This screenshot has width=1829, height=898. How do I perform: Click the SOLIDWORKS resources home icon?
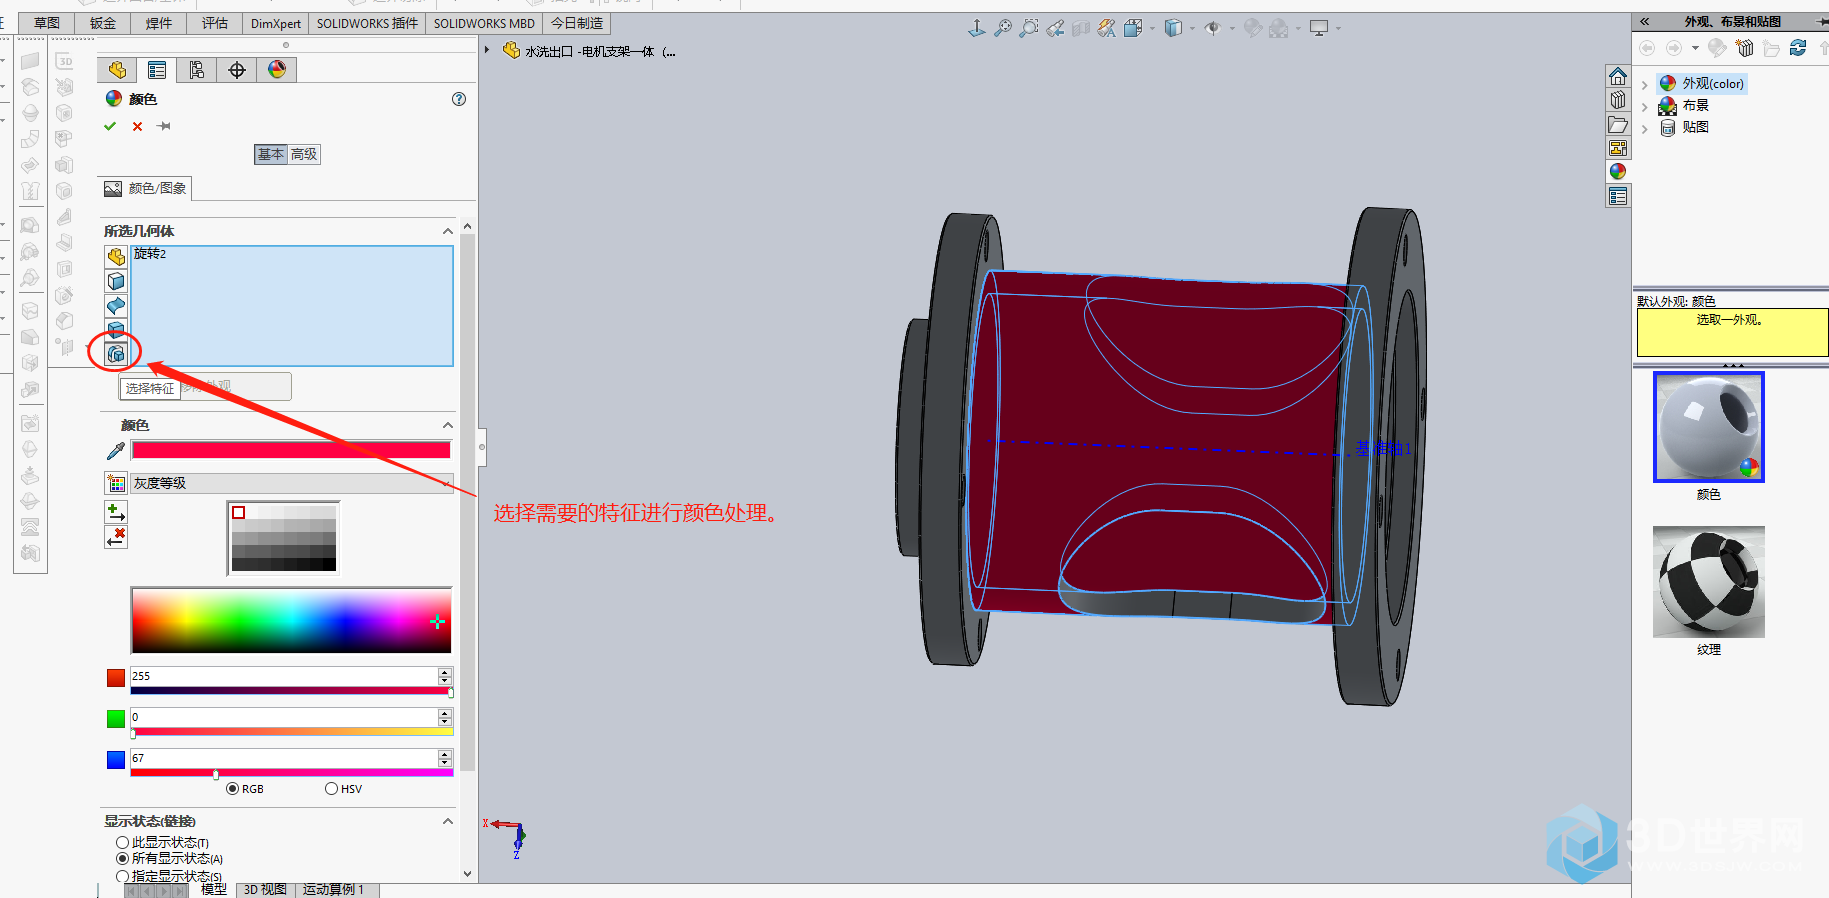click(1618, 76)
